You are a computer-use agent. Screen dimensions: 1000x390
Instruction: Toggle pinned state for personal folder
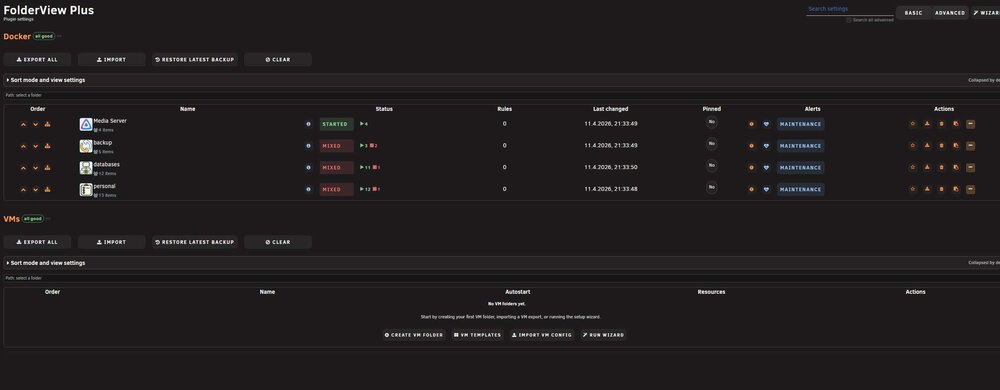coord(712,187)
